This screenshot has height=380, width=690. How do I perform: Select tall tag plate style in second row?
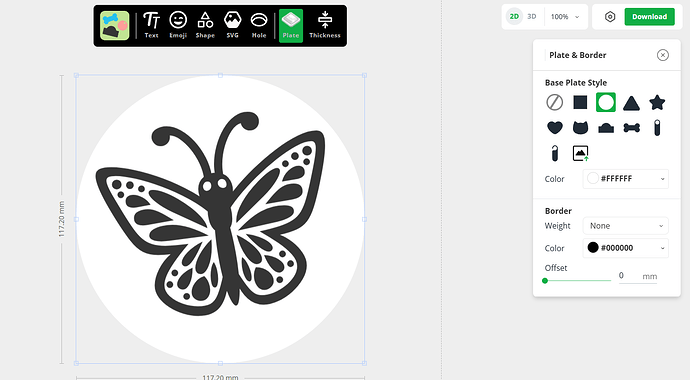(657, 128)
